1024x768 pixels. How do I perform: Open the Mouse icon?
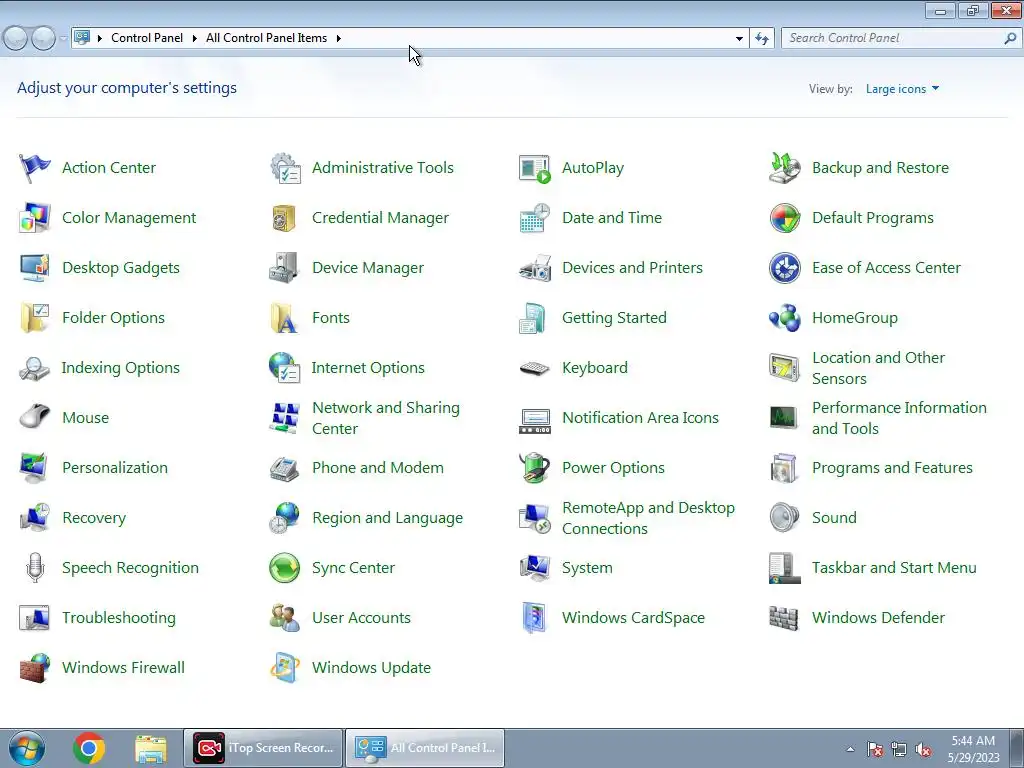[35, 417]
